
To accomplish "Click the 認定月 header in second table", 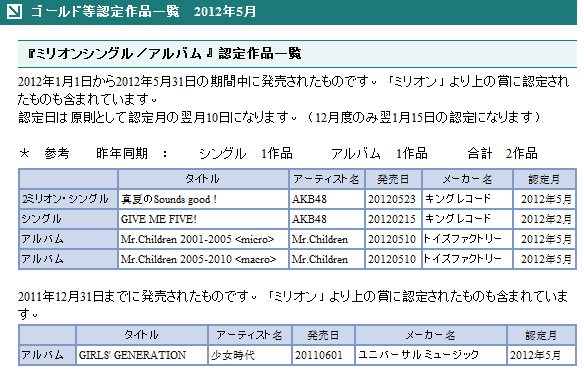I will tap(541, 335).
